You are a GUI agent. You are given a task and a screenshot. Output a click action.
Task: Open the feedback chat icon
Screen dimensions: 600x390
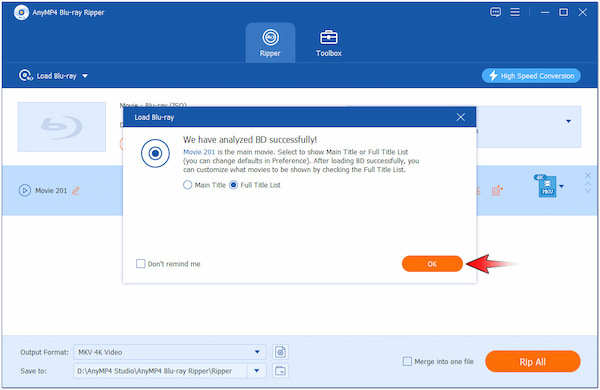tap(495, 12)
